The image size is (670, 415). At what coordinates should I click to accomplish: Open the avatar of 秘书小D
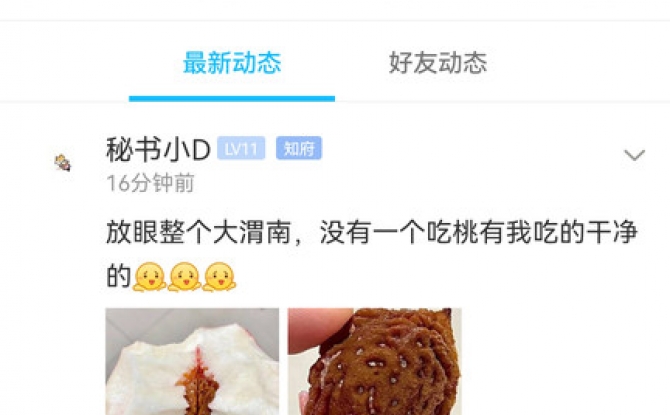pyautogui.click(x=63, y=163)
